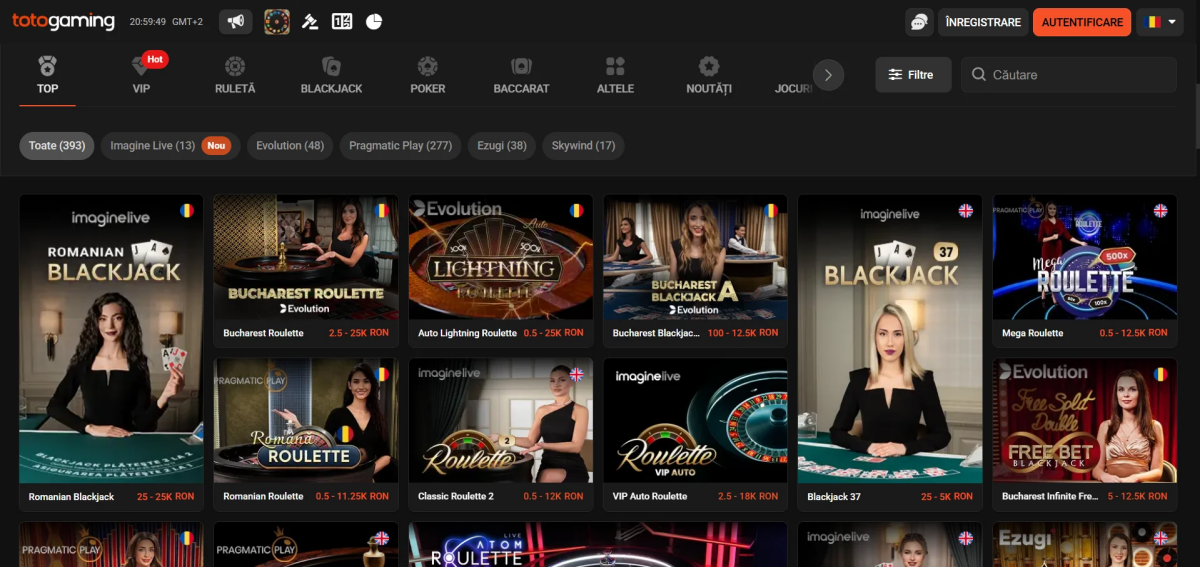Select the ALTELE category tab
The image size is (1200, 567).
[x=615, y=75]
